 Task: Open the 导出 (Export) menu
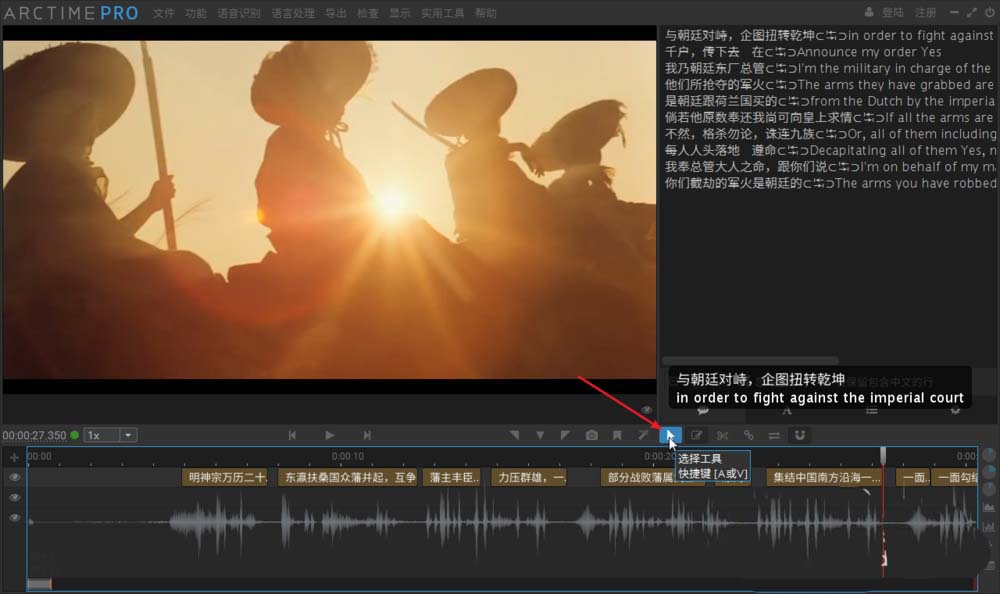[335, 13]
